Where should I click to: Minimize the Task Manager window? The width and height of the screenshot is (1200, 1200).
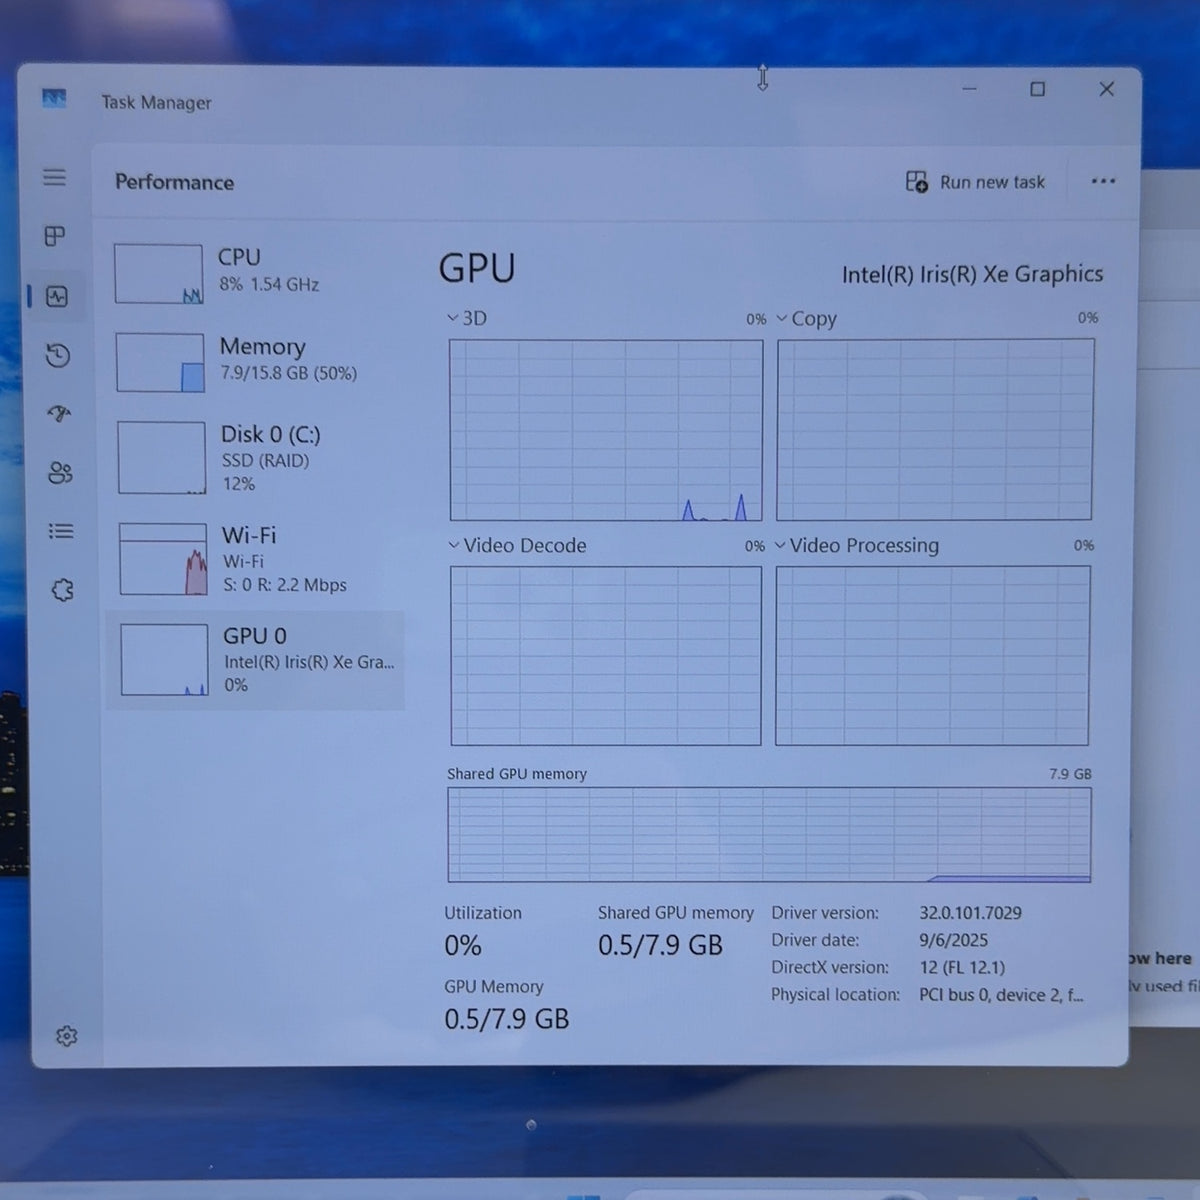coord(969,89)
